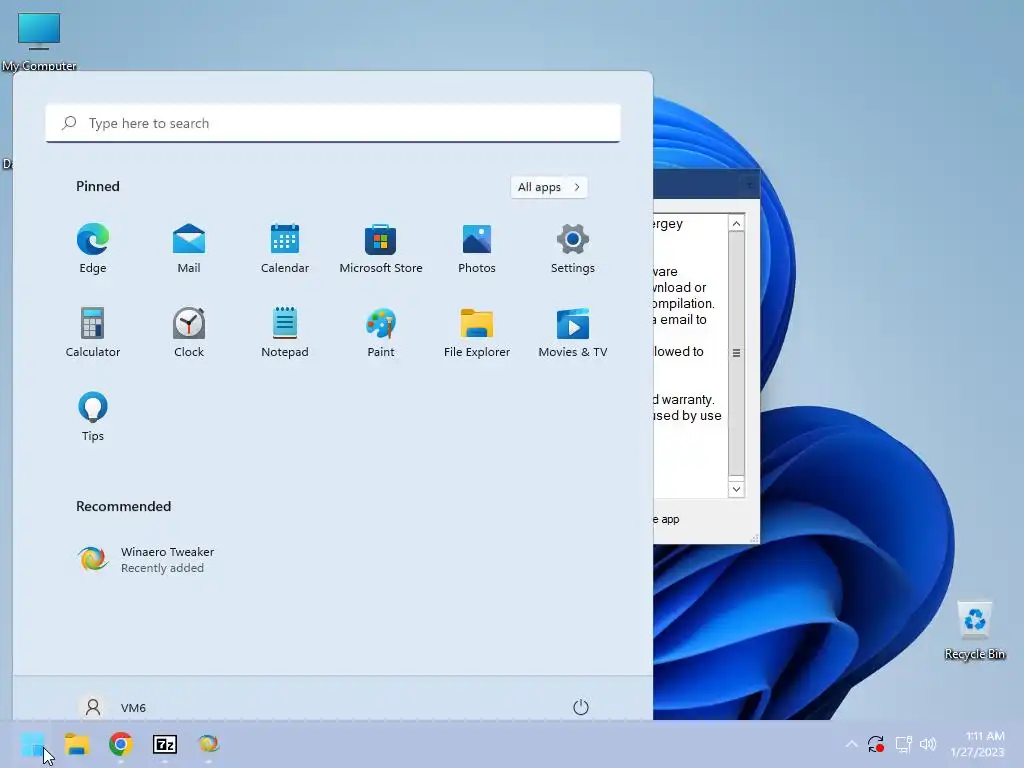The height and width of the screenshot is (768, 1024).
Task: Open the Recycle Bin desktop icon
Action: (975, 630)
